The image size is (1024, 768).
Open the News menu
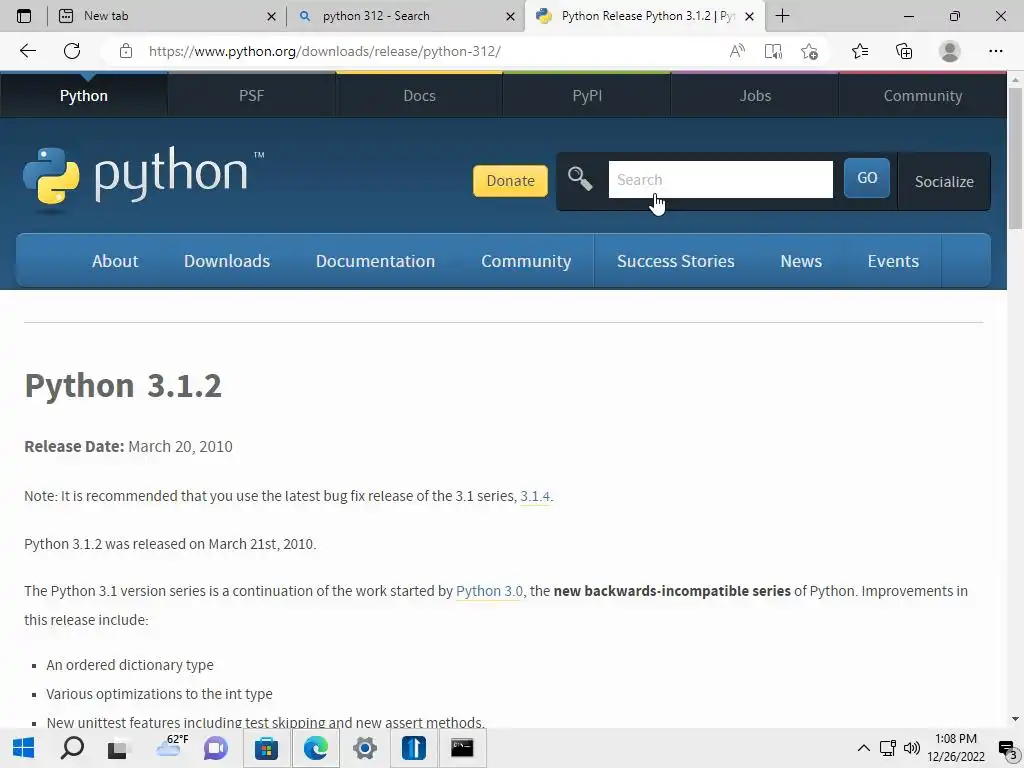(801, 261)
